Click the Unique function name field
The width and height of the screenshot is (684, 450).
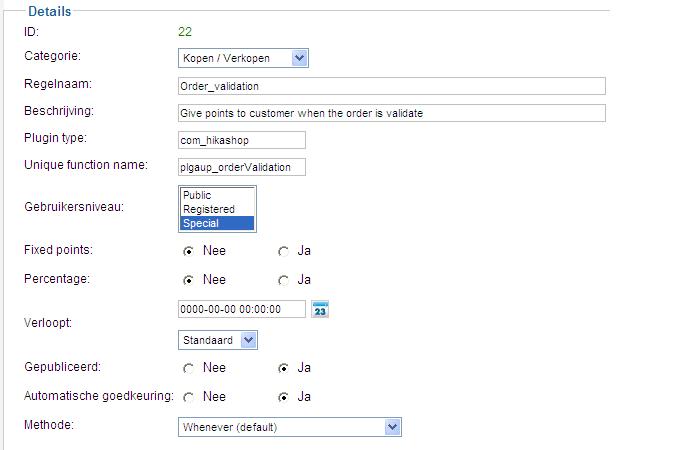(242, 167)
